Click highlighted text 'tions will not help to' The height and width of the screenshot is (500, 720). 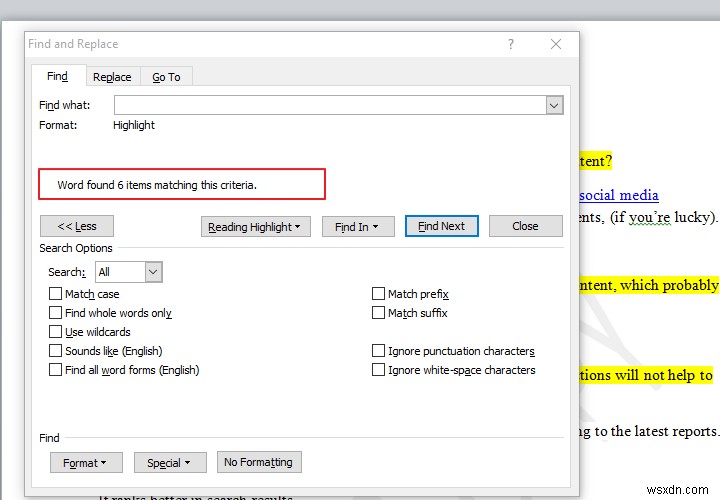646,375
